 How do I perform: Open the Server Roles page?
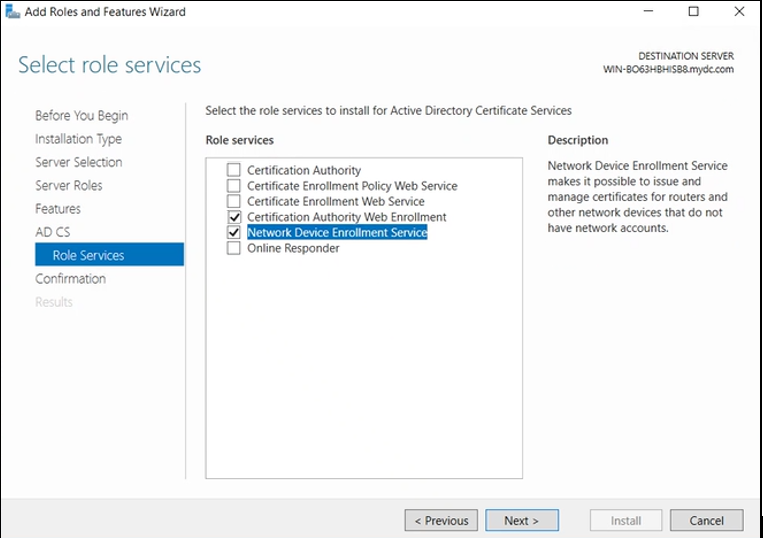pyautogui.click(x=69, y=185)
